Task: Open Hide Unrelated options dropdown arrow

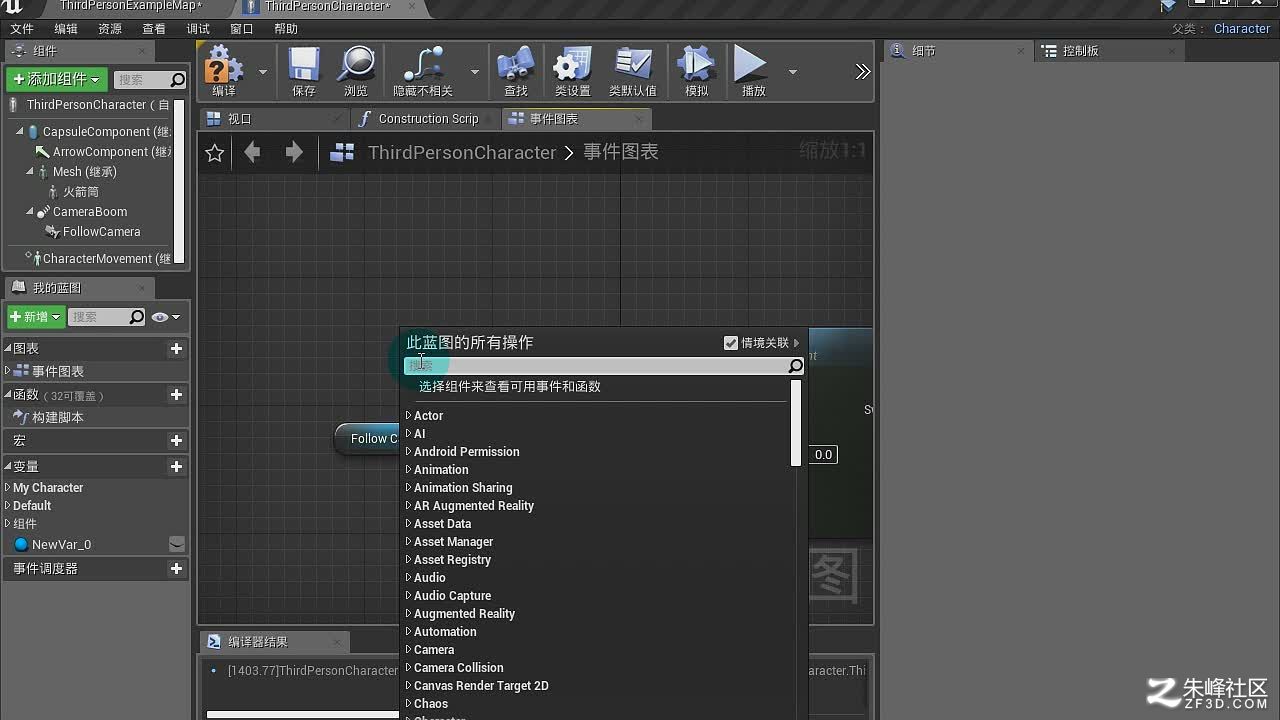Action: click(x=474, y=72)
